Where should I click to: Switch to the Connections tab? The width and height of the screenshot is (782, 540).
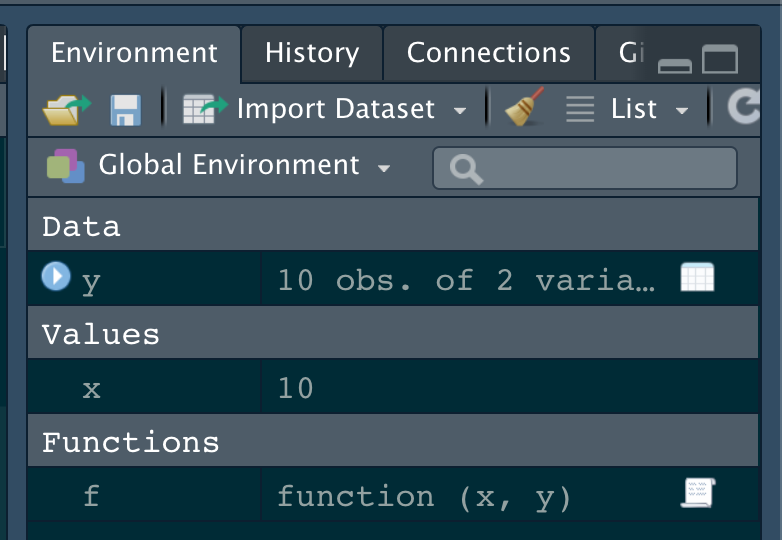click(x=488, y=53)
